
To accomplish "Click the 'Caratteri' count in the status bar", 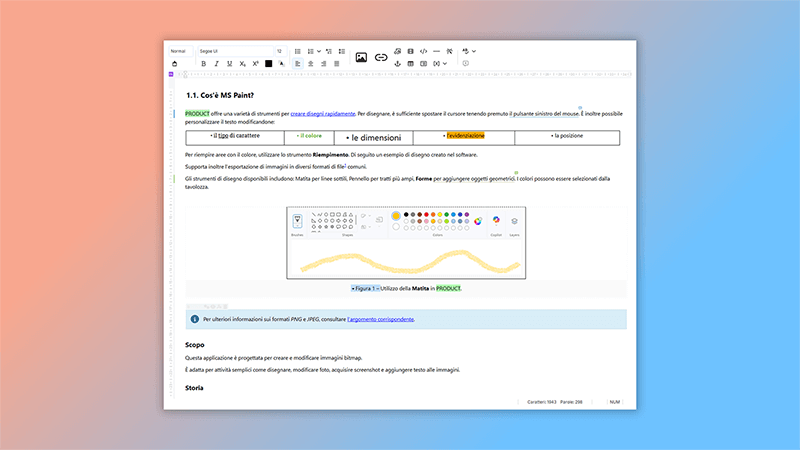I will coord(541,402).
